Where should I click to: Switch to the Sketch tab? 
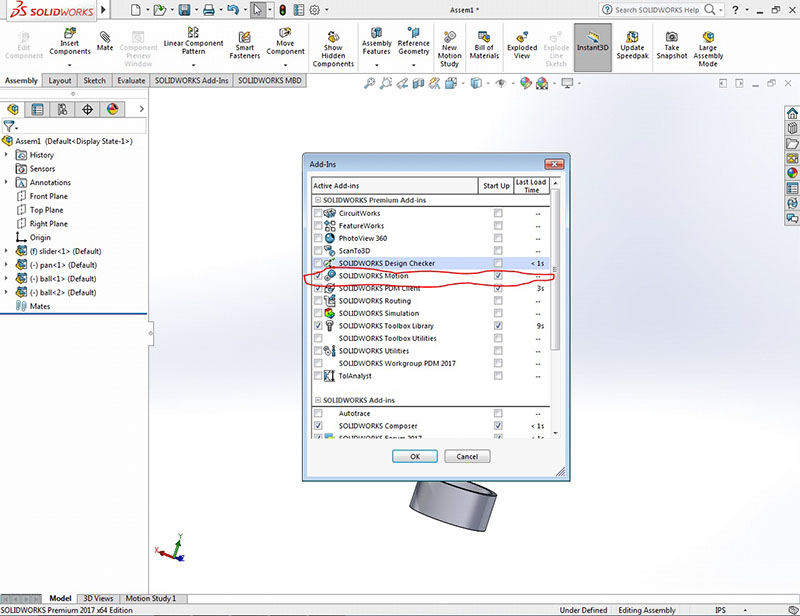coord(94,81)
